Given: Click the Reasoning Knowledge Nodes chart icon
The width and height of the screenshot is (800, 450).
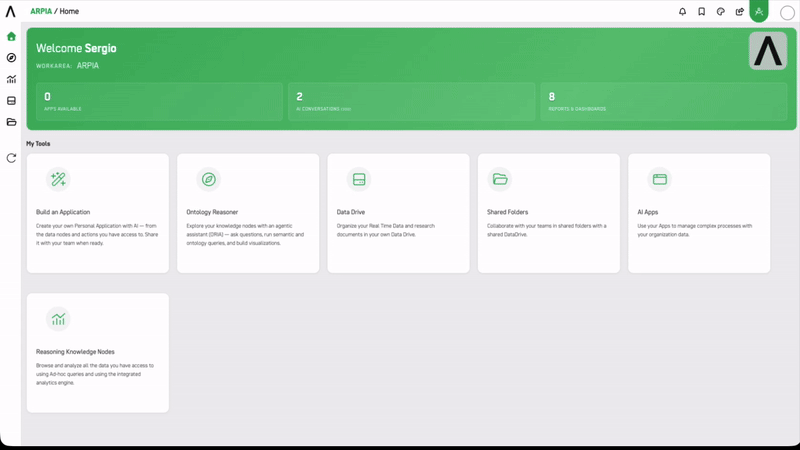Looking at the screenshot, I should pos(58,319).
